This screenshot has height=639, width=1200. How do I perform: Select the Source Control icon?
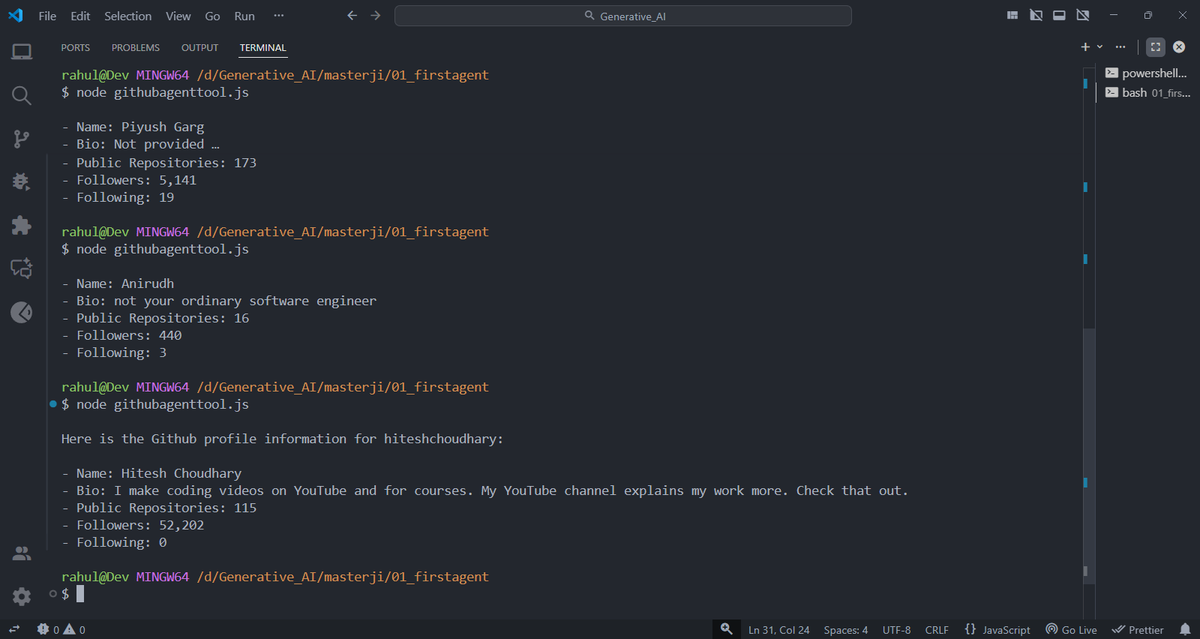click(x=22, y=139)
